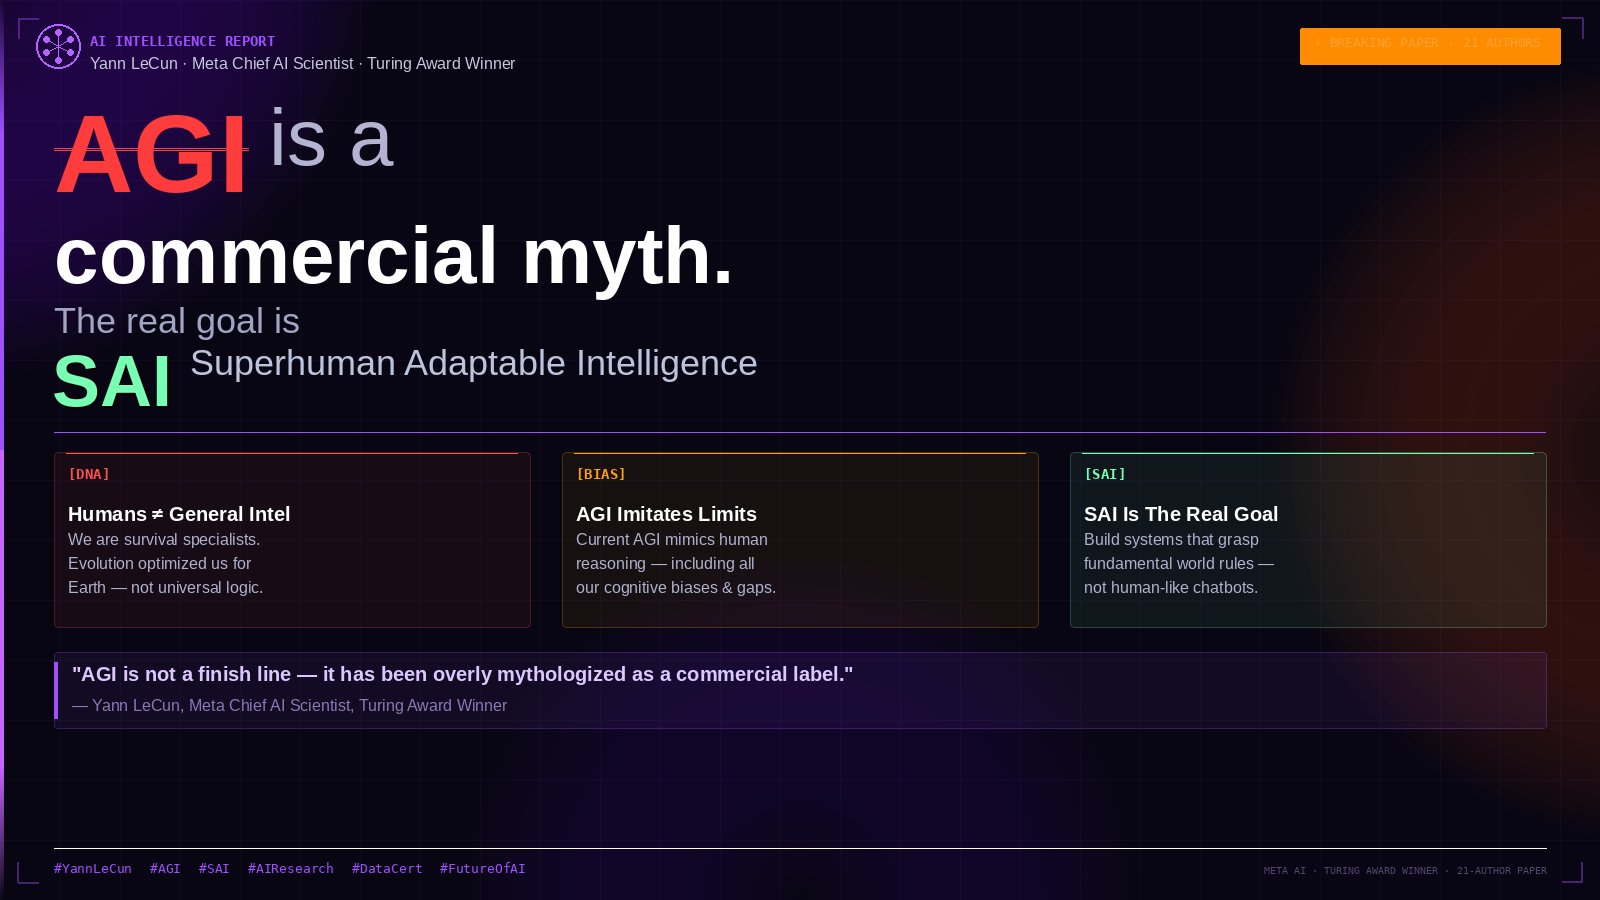This screenshot has height=900, width=1600.
Task: Click the quote attribution to Yann LeCun
Action: tap(290, 705)
